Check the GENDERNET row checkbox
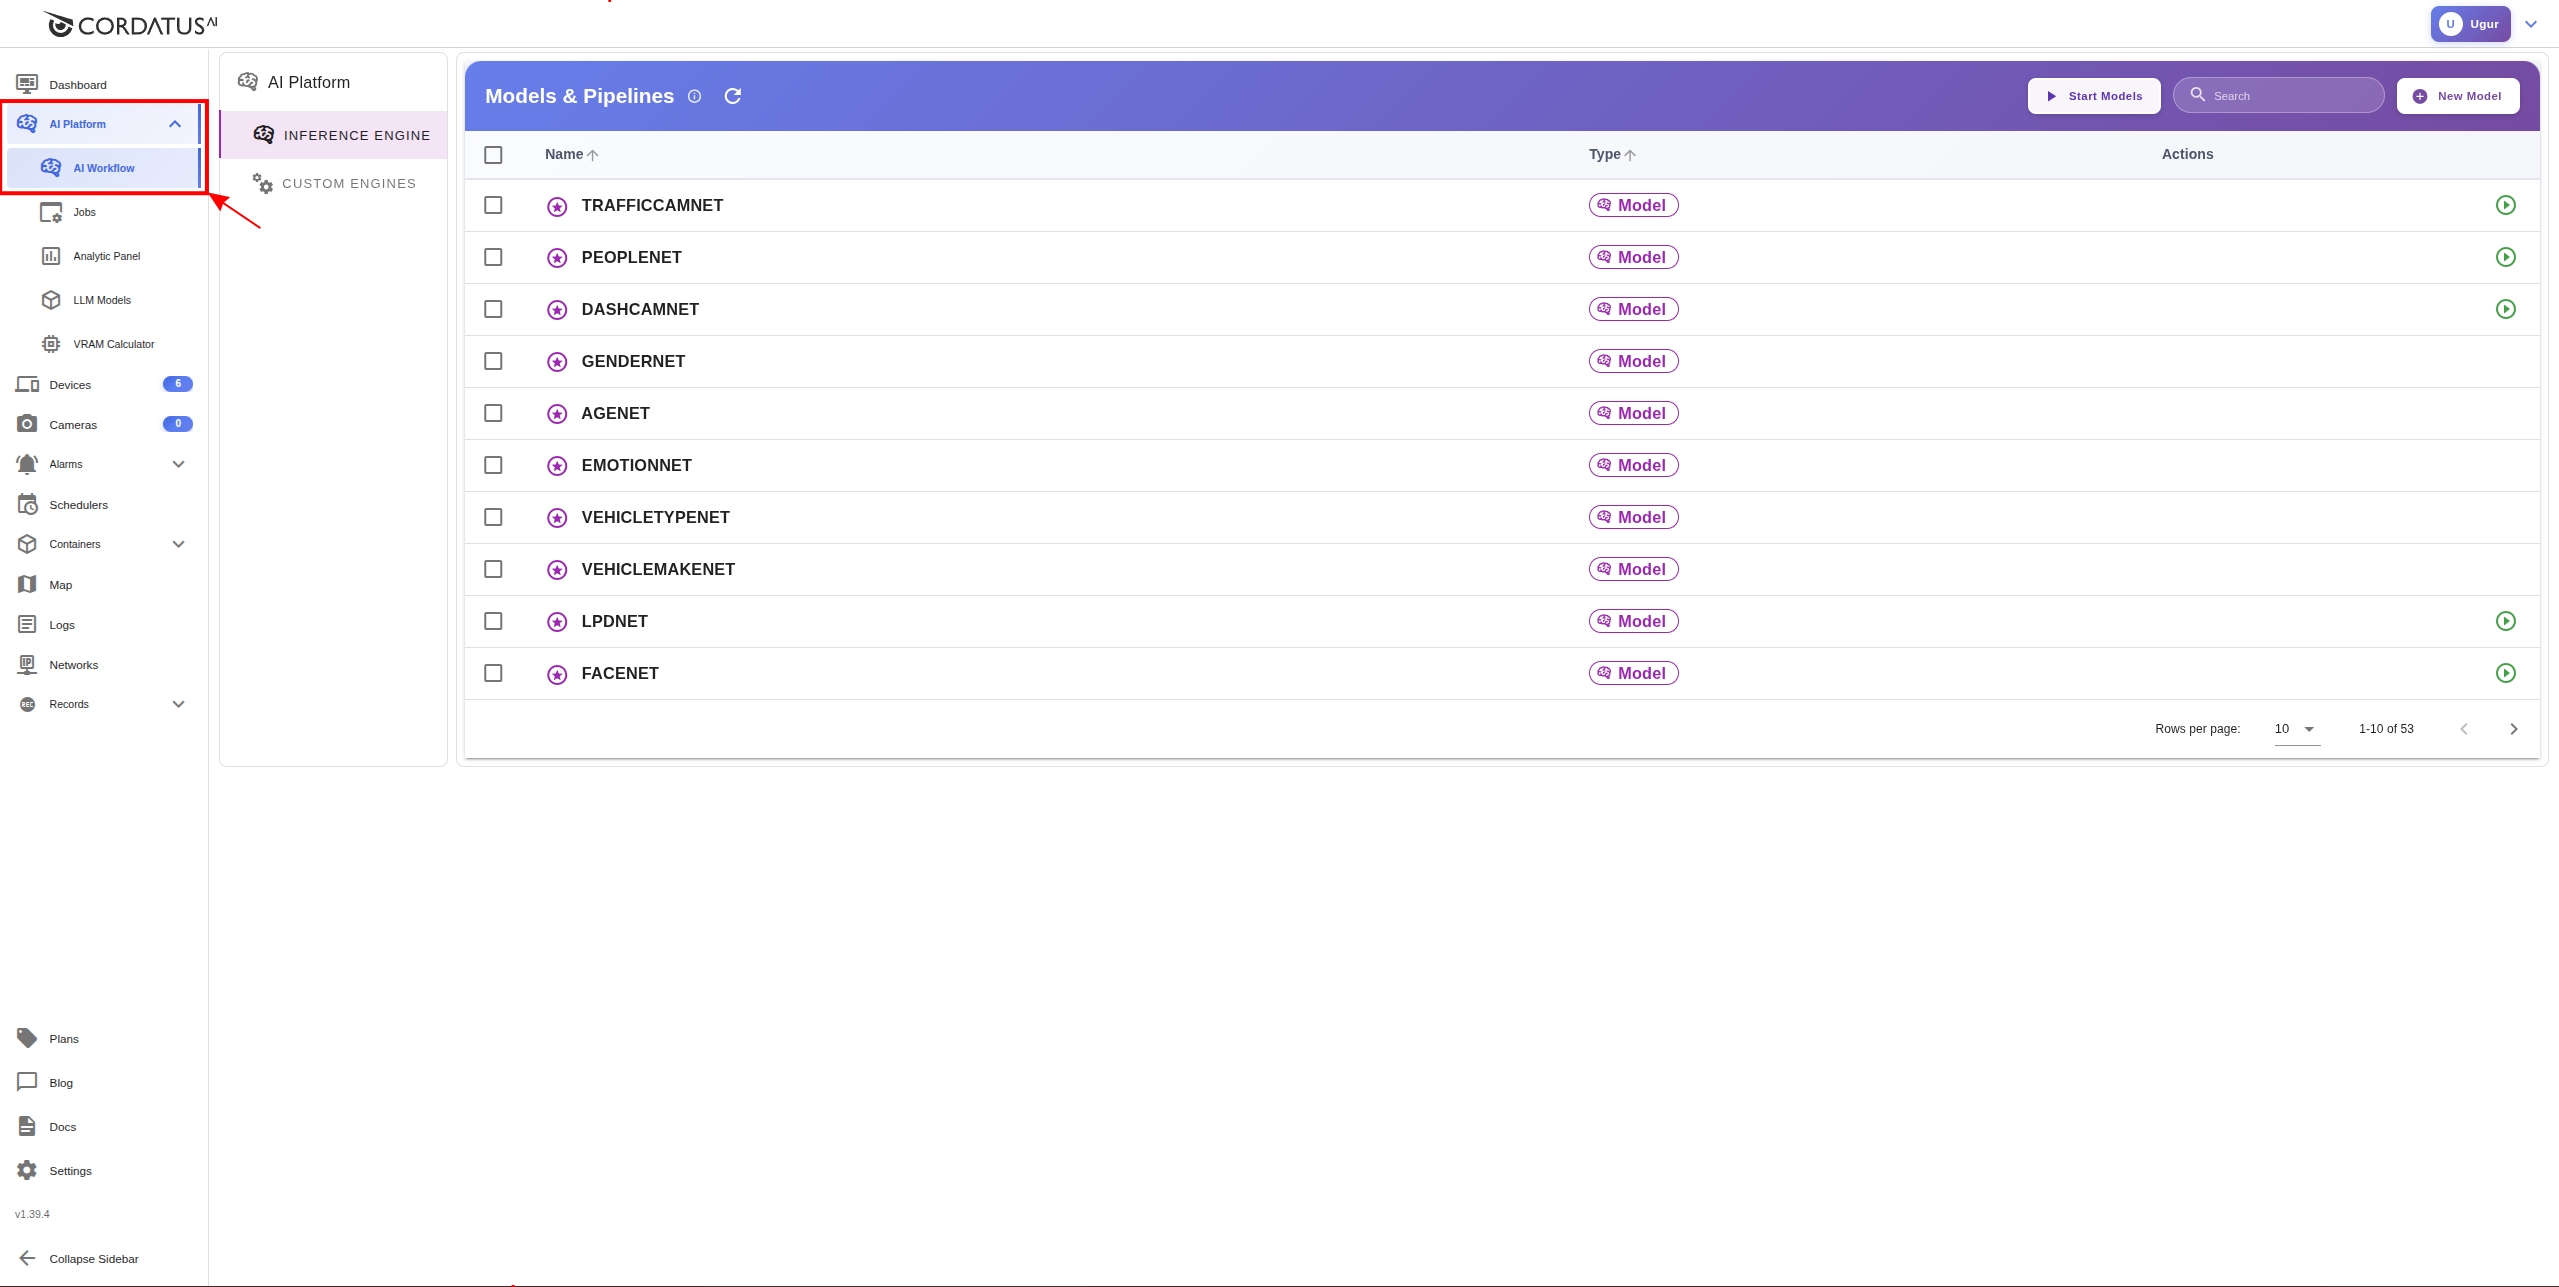 [493, 361]
